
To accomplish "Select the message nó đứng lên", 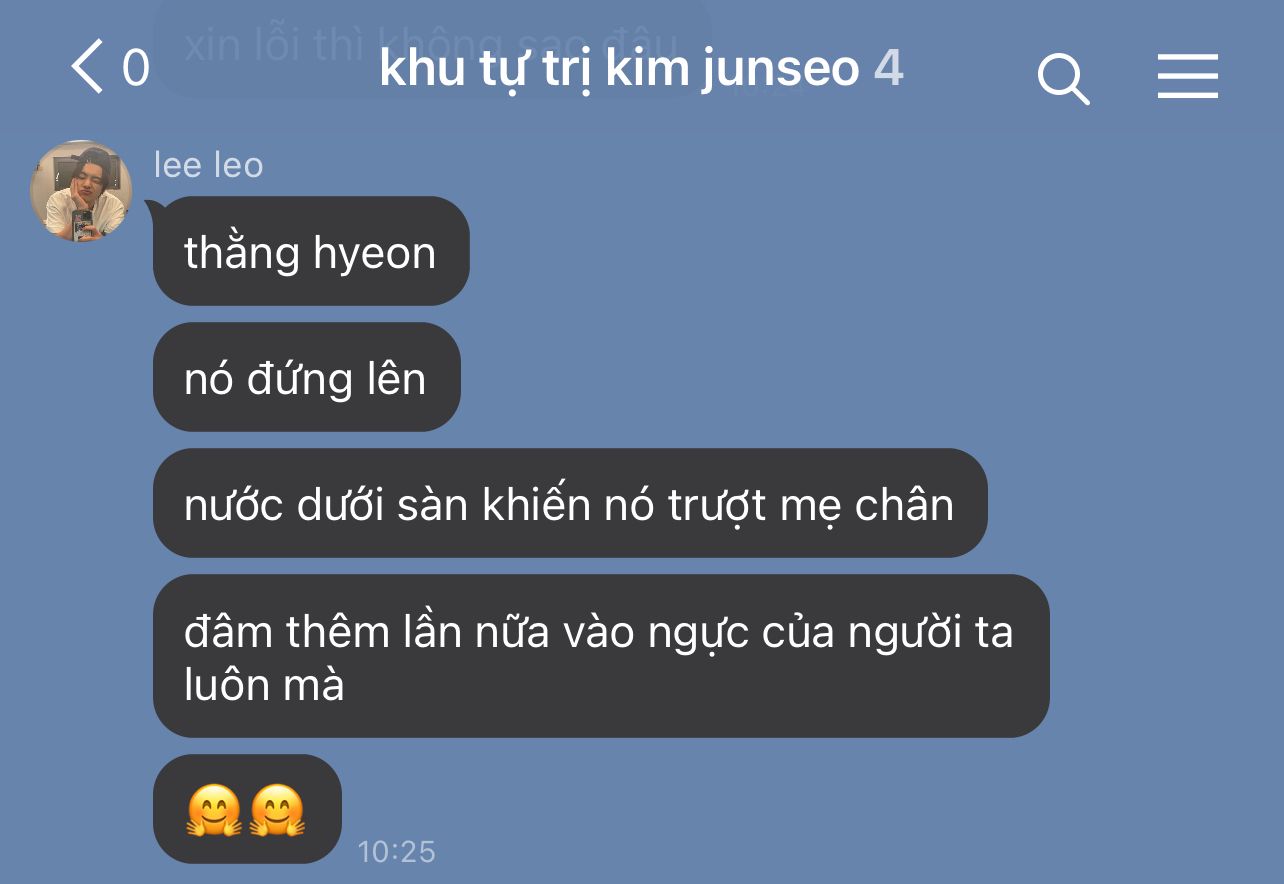I will [x=306, y=377].
